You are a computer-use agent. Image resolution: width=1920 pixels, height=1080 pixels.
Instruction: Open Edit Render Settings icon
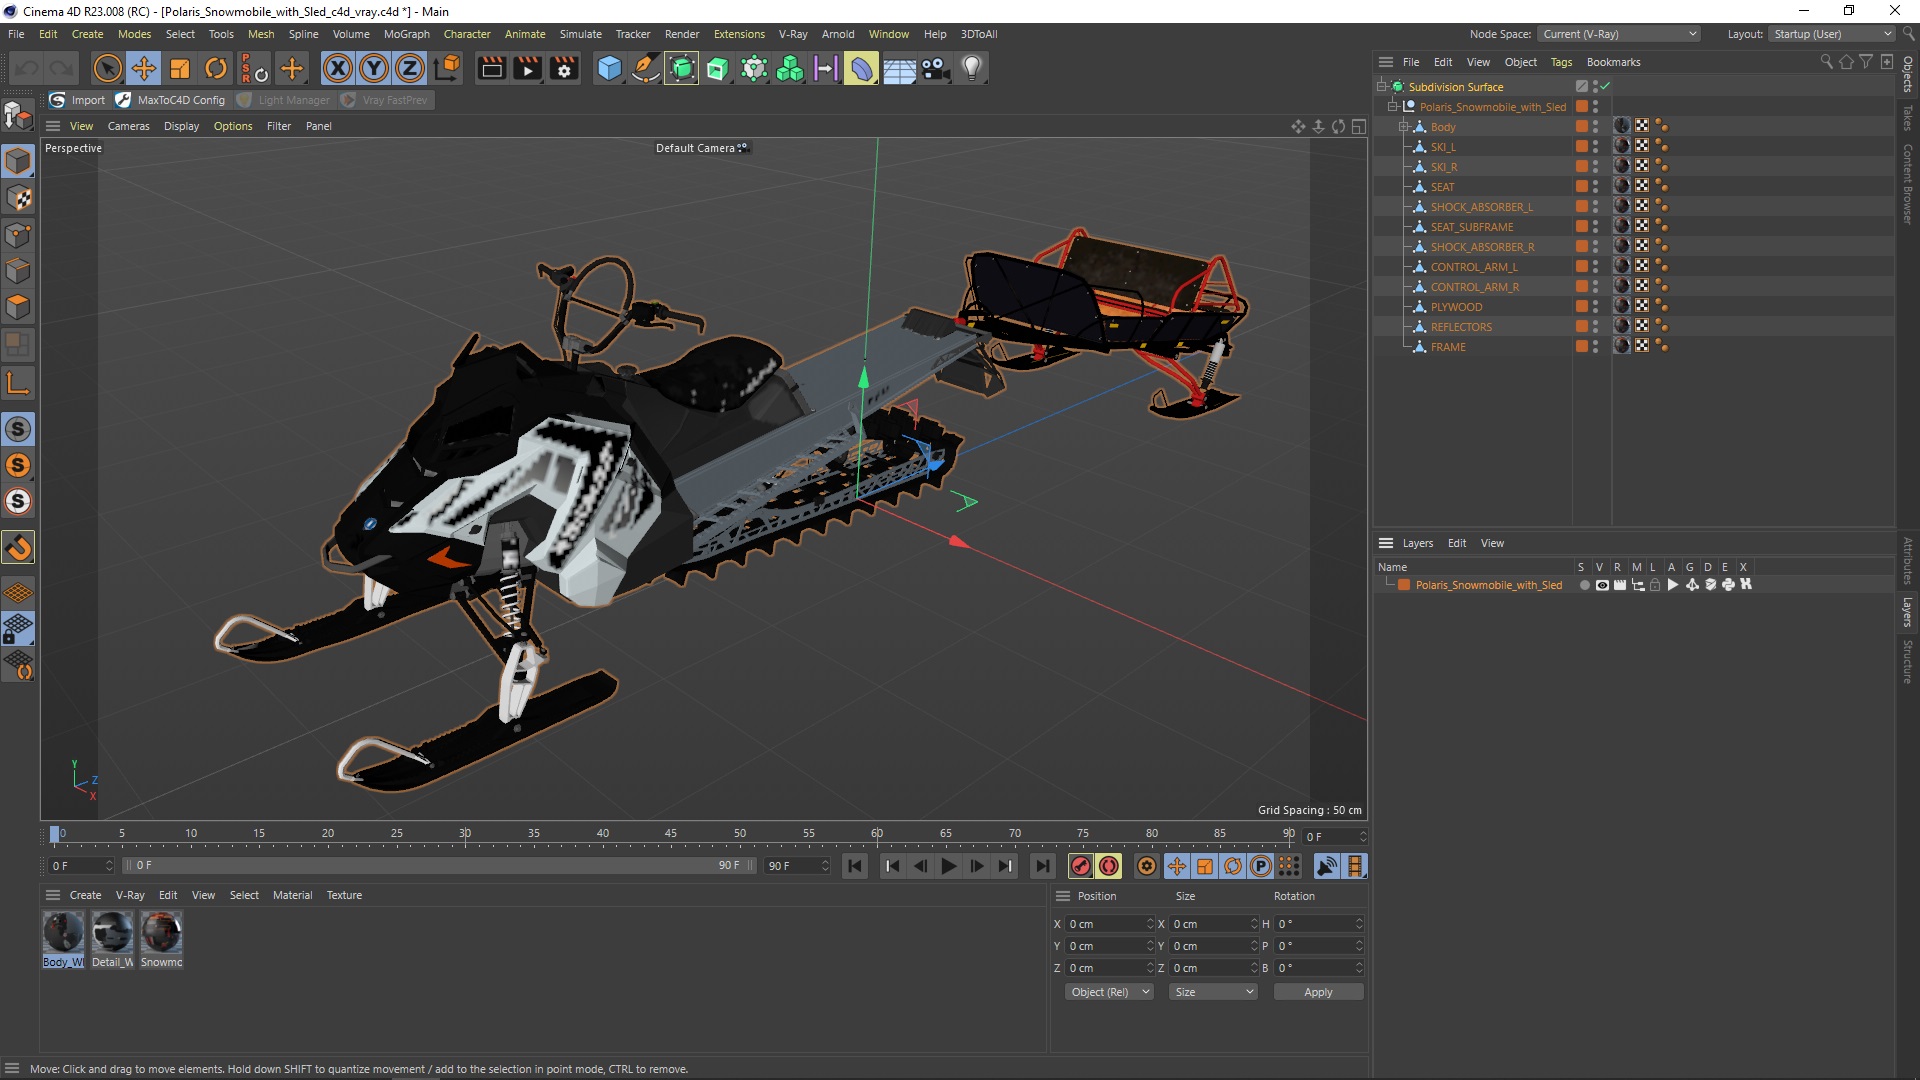coord(564,68)
